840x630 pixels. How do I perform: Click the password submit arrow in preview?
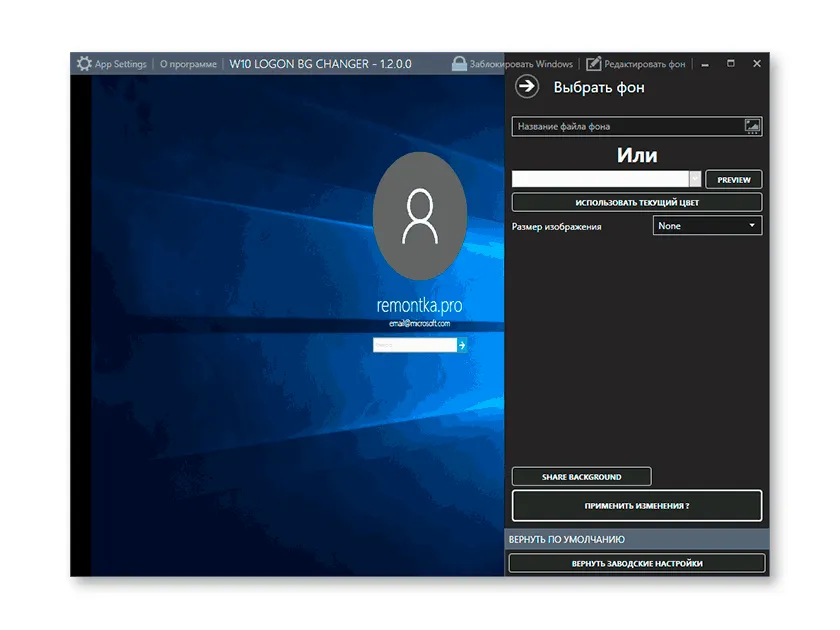pyautogui.click(x=462, y=345)
